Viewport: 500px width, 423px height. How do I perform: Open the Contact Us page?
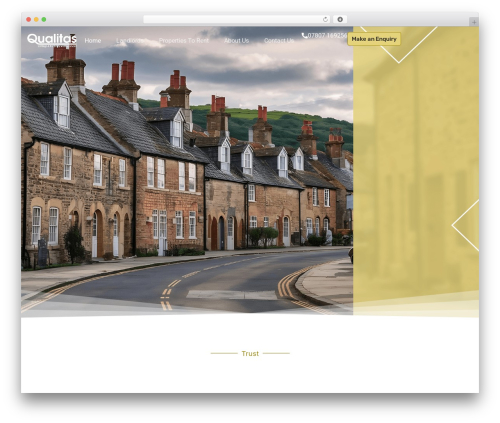(x=279, y=41)
